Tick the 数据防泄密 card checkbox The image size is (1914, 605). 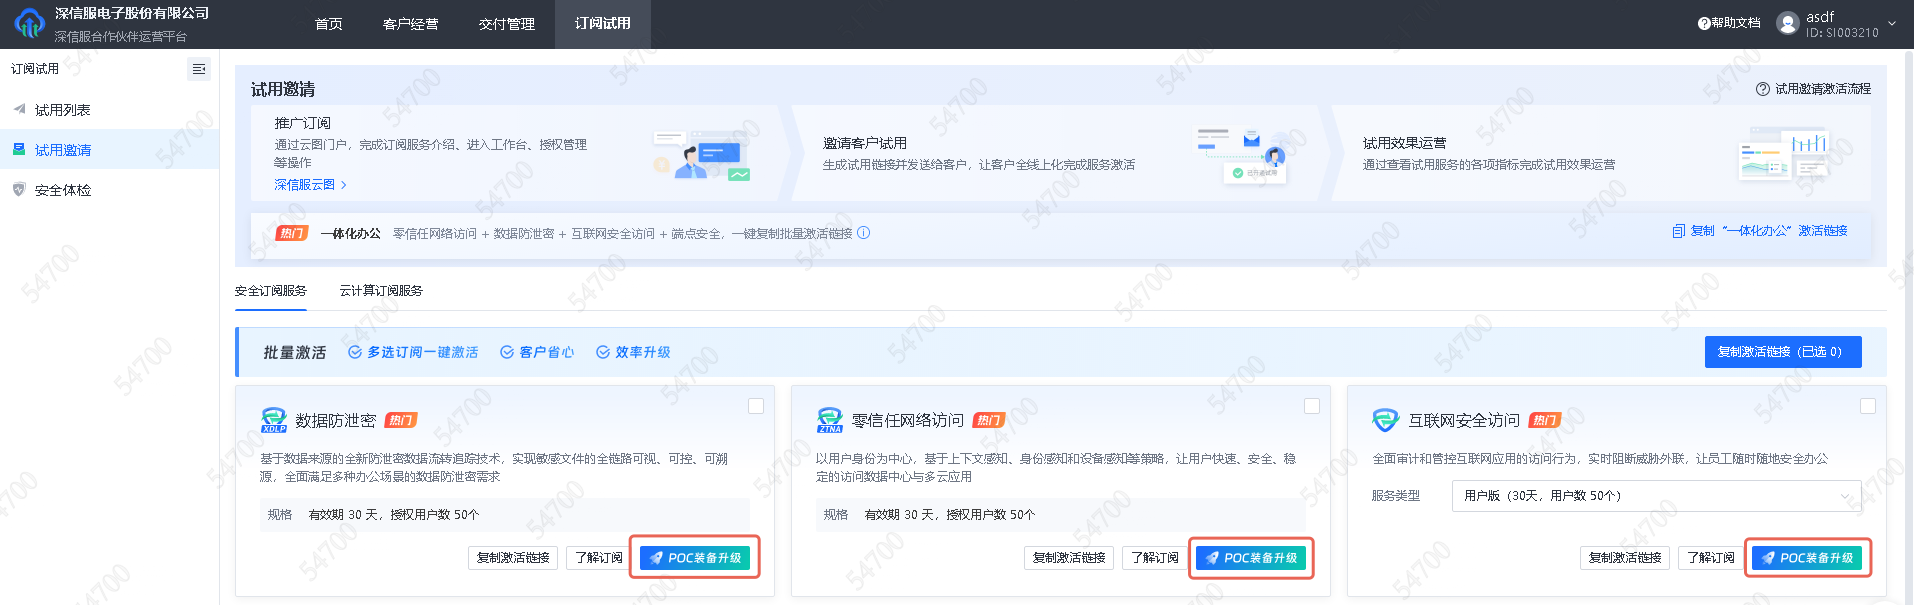[x=756, y=406]
